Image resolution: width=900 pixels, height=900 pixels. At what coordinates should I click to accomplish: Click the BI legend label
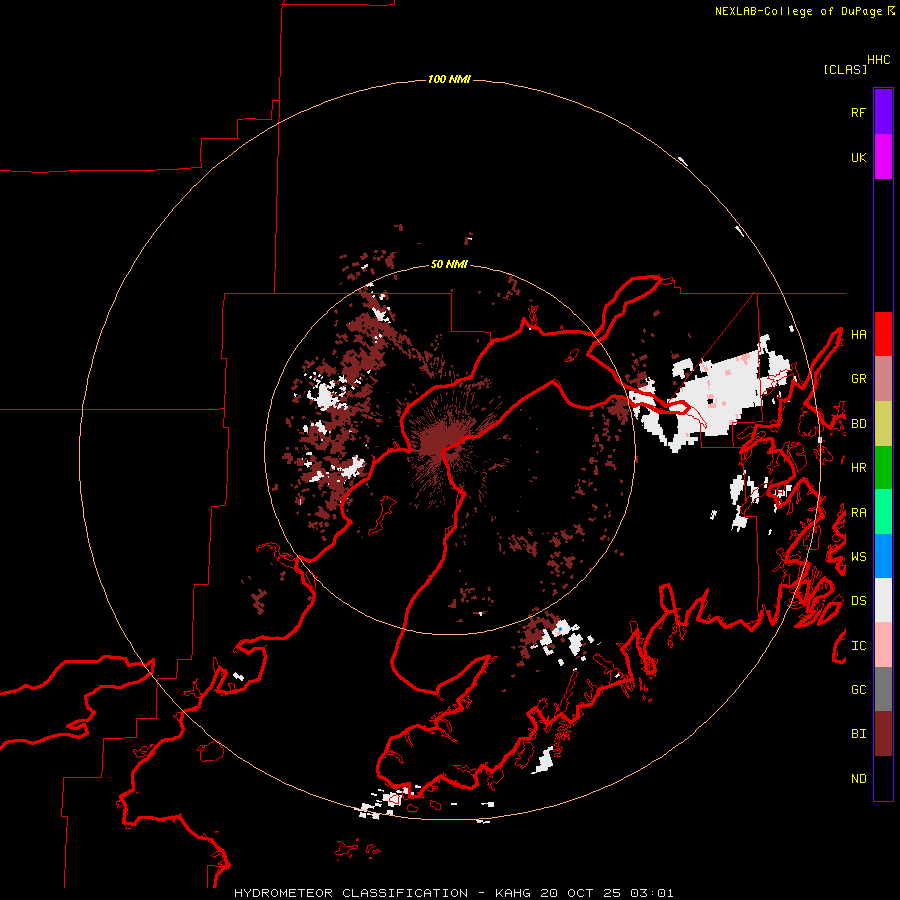[x=858, y=734]
